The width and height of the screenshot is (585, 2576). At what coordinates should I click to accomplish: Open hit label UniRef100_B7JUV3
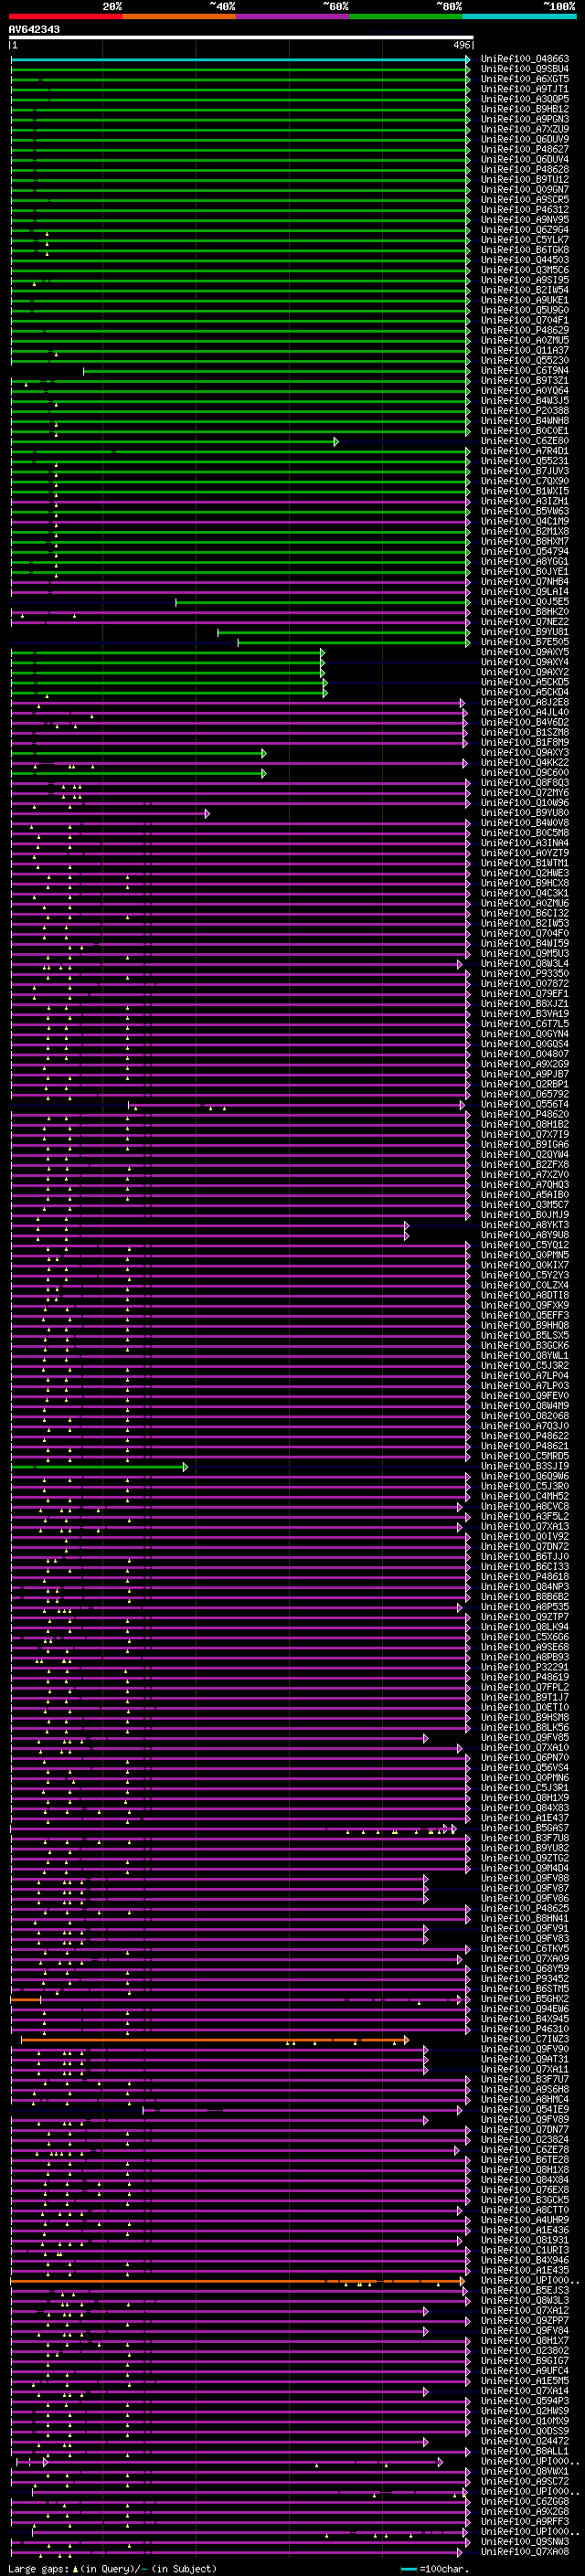pyautogui.click(x=524, y=471)
